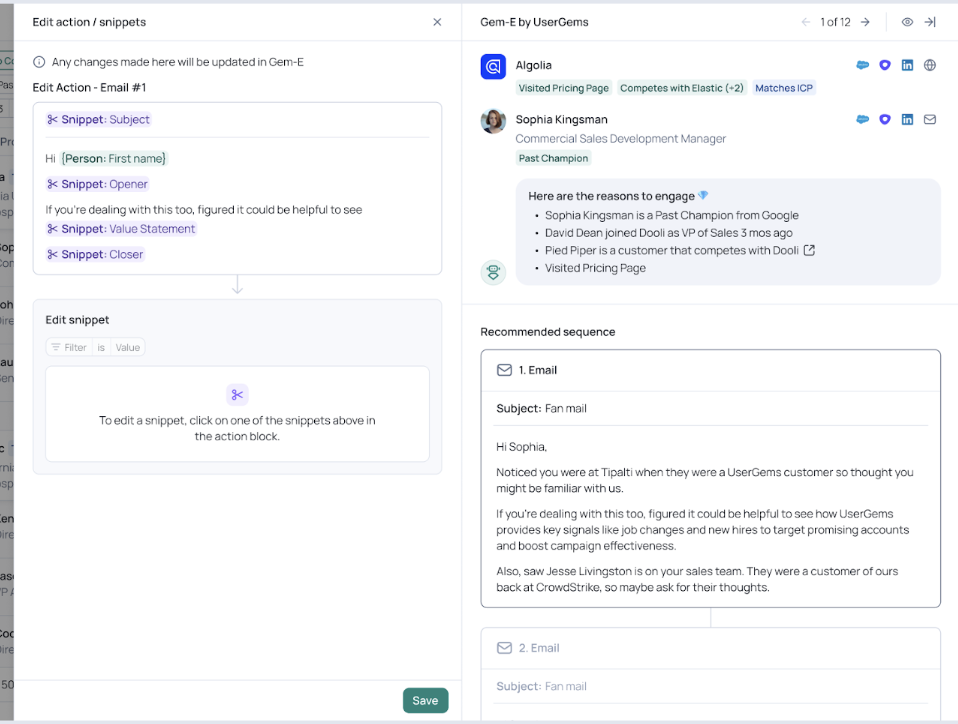This screenshot has width=958, height=724.
Task: Click the Edit Action - Email #1 heading
Action: tap(89, 87)
